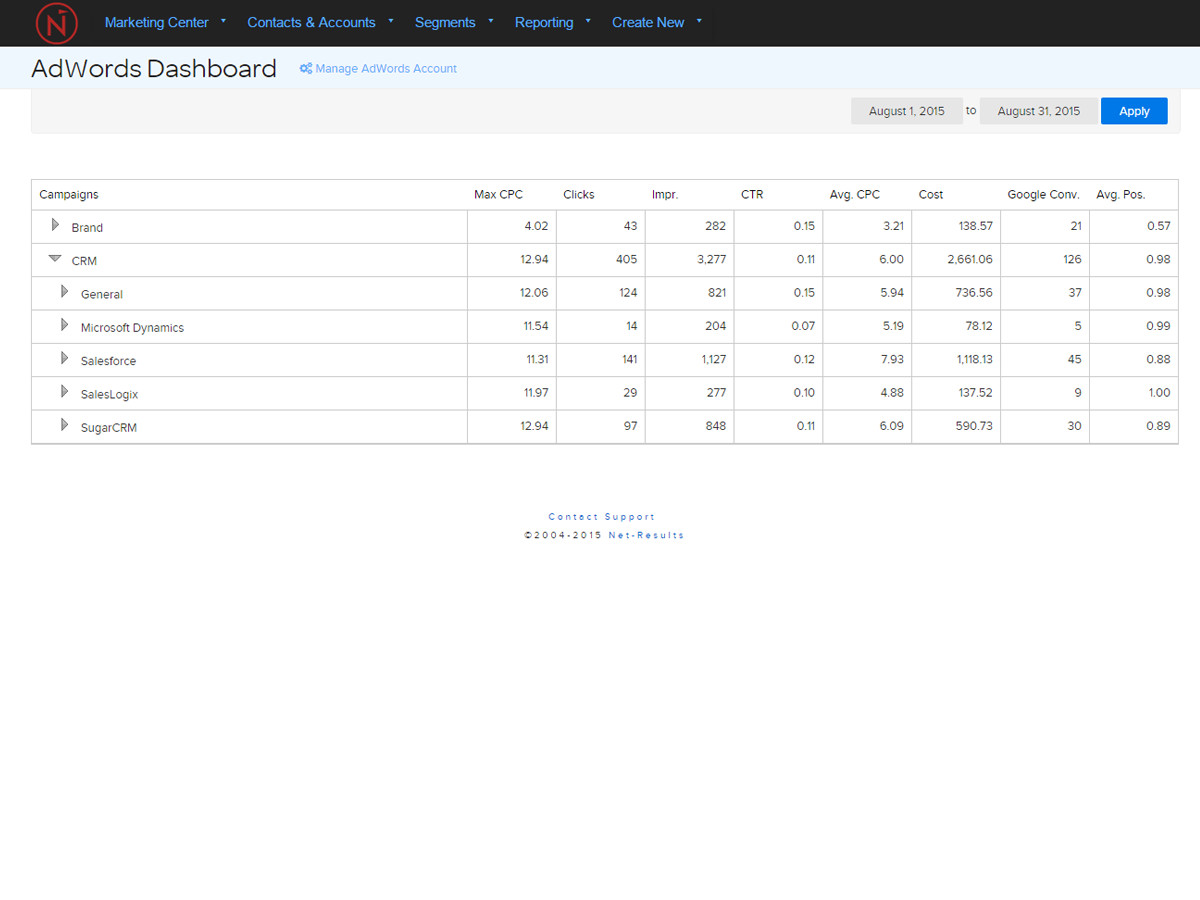Select the Salesforce ad group name
Image resolution: width=1200 pixels, height=900 pixels.
[108, 361]
